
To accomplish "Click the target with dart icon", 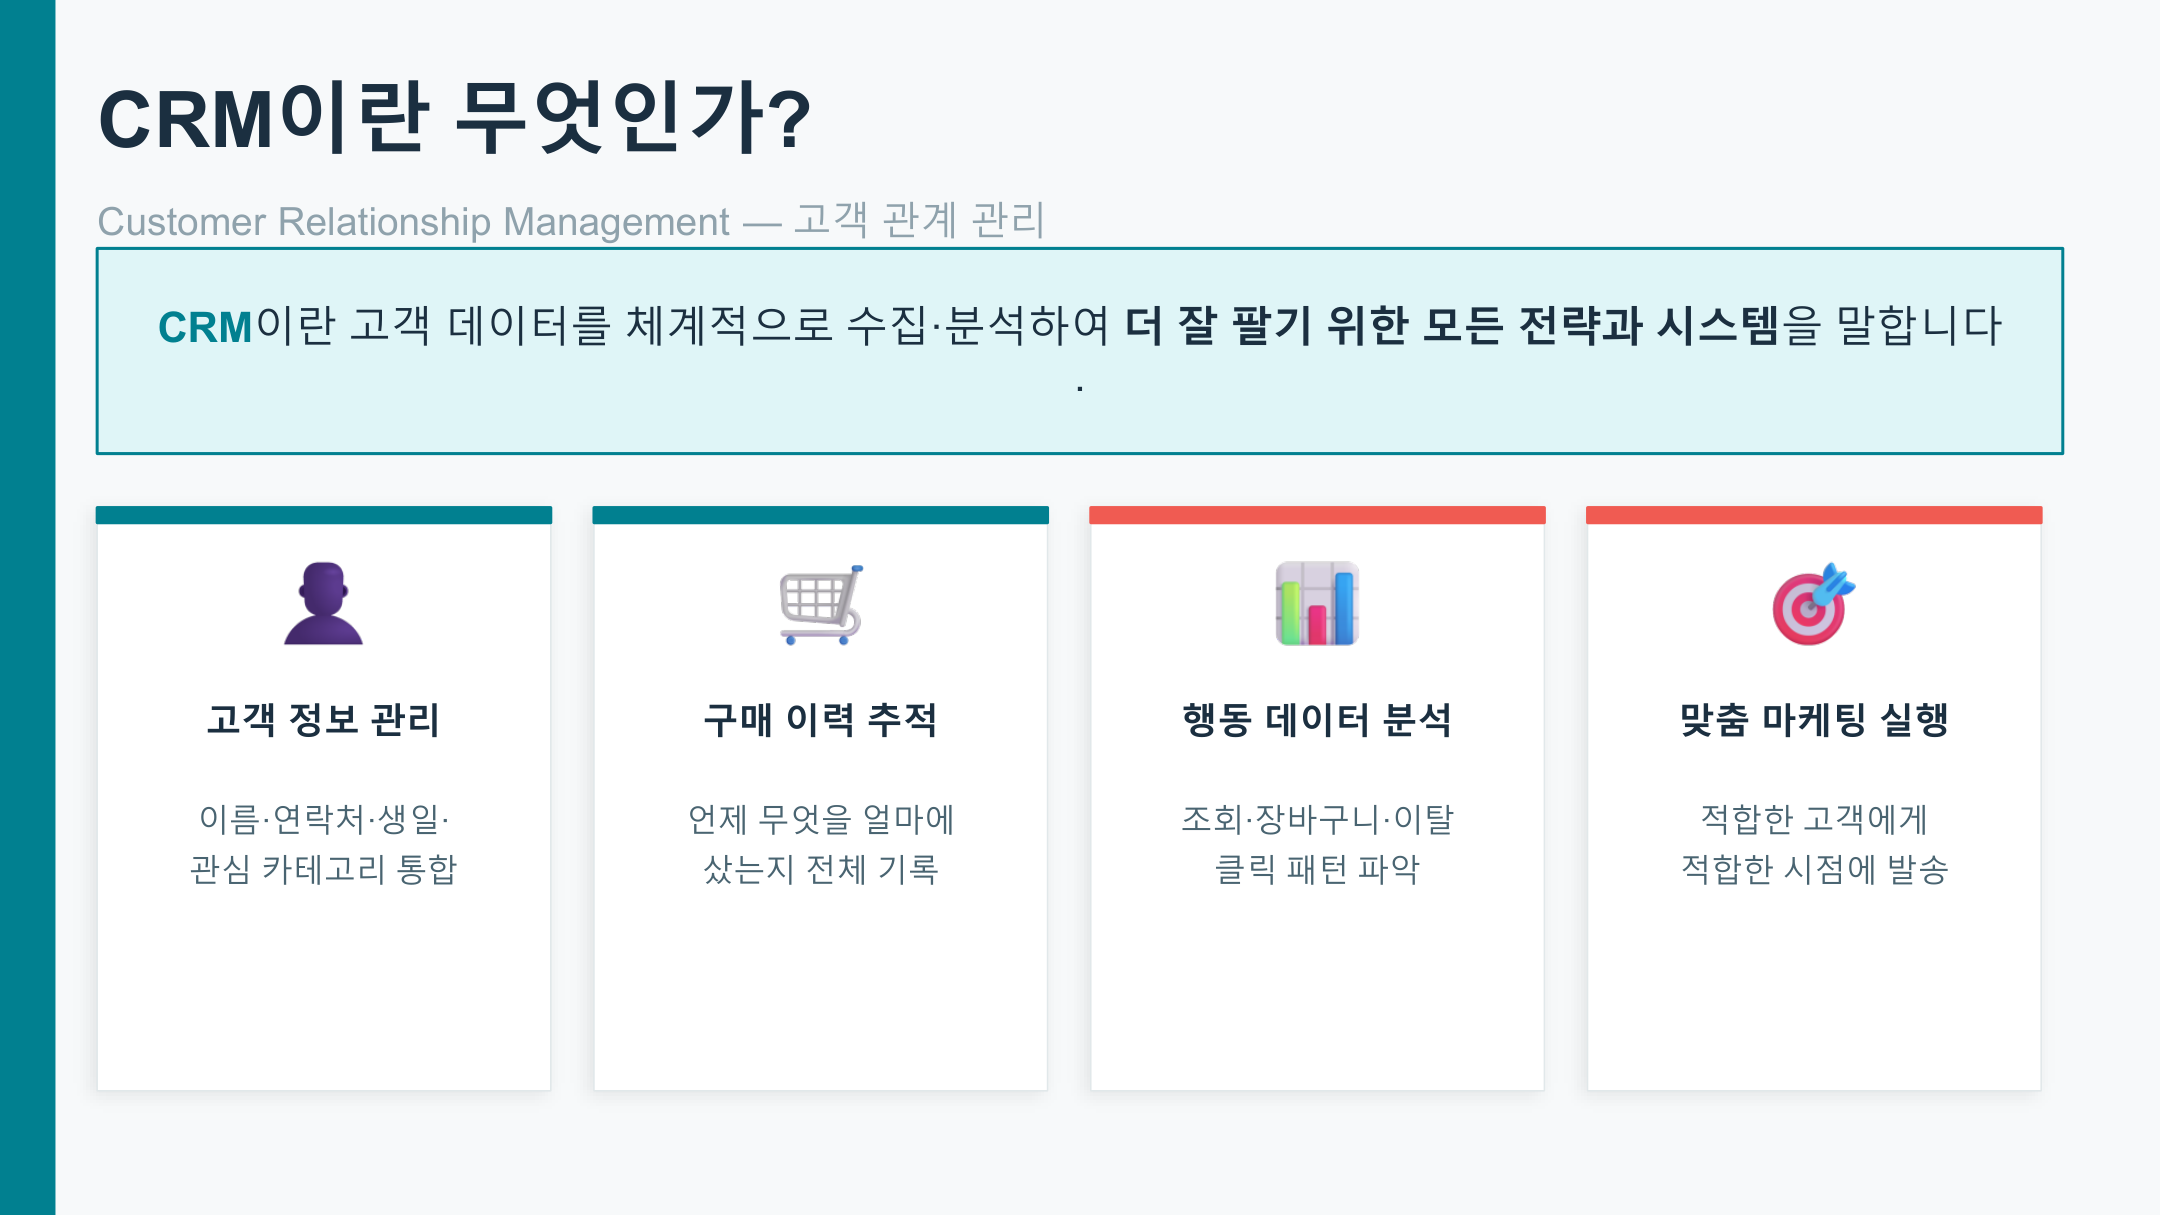I will [1813, 604].
